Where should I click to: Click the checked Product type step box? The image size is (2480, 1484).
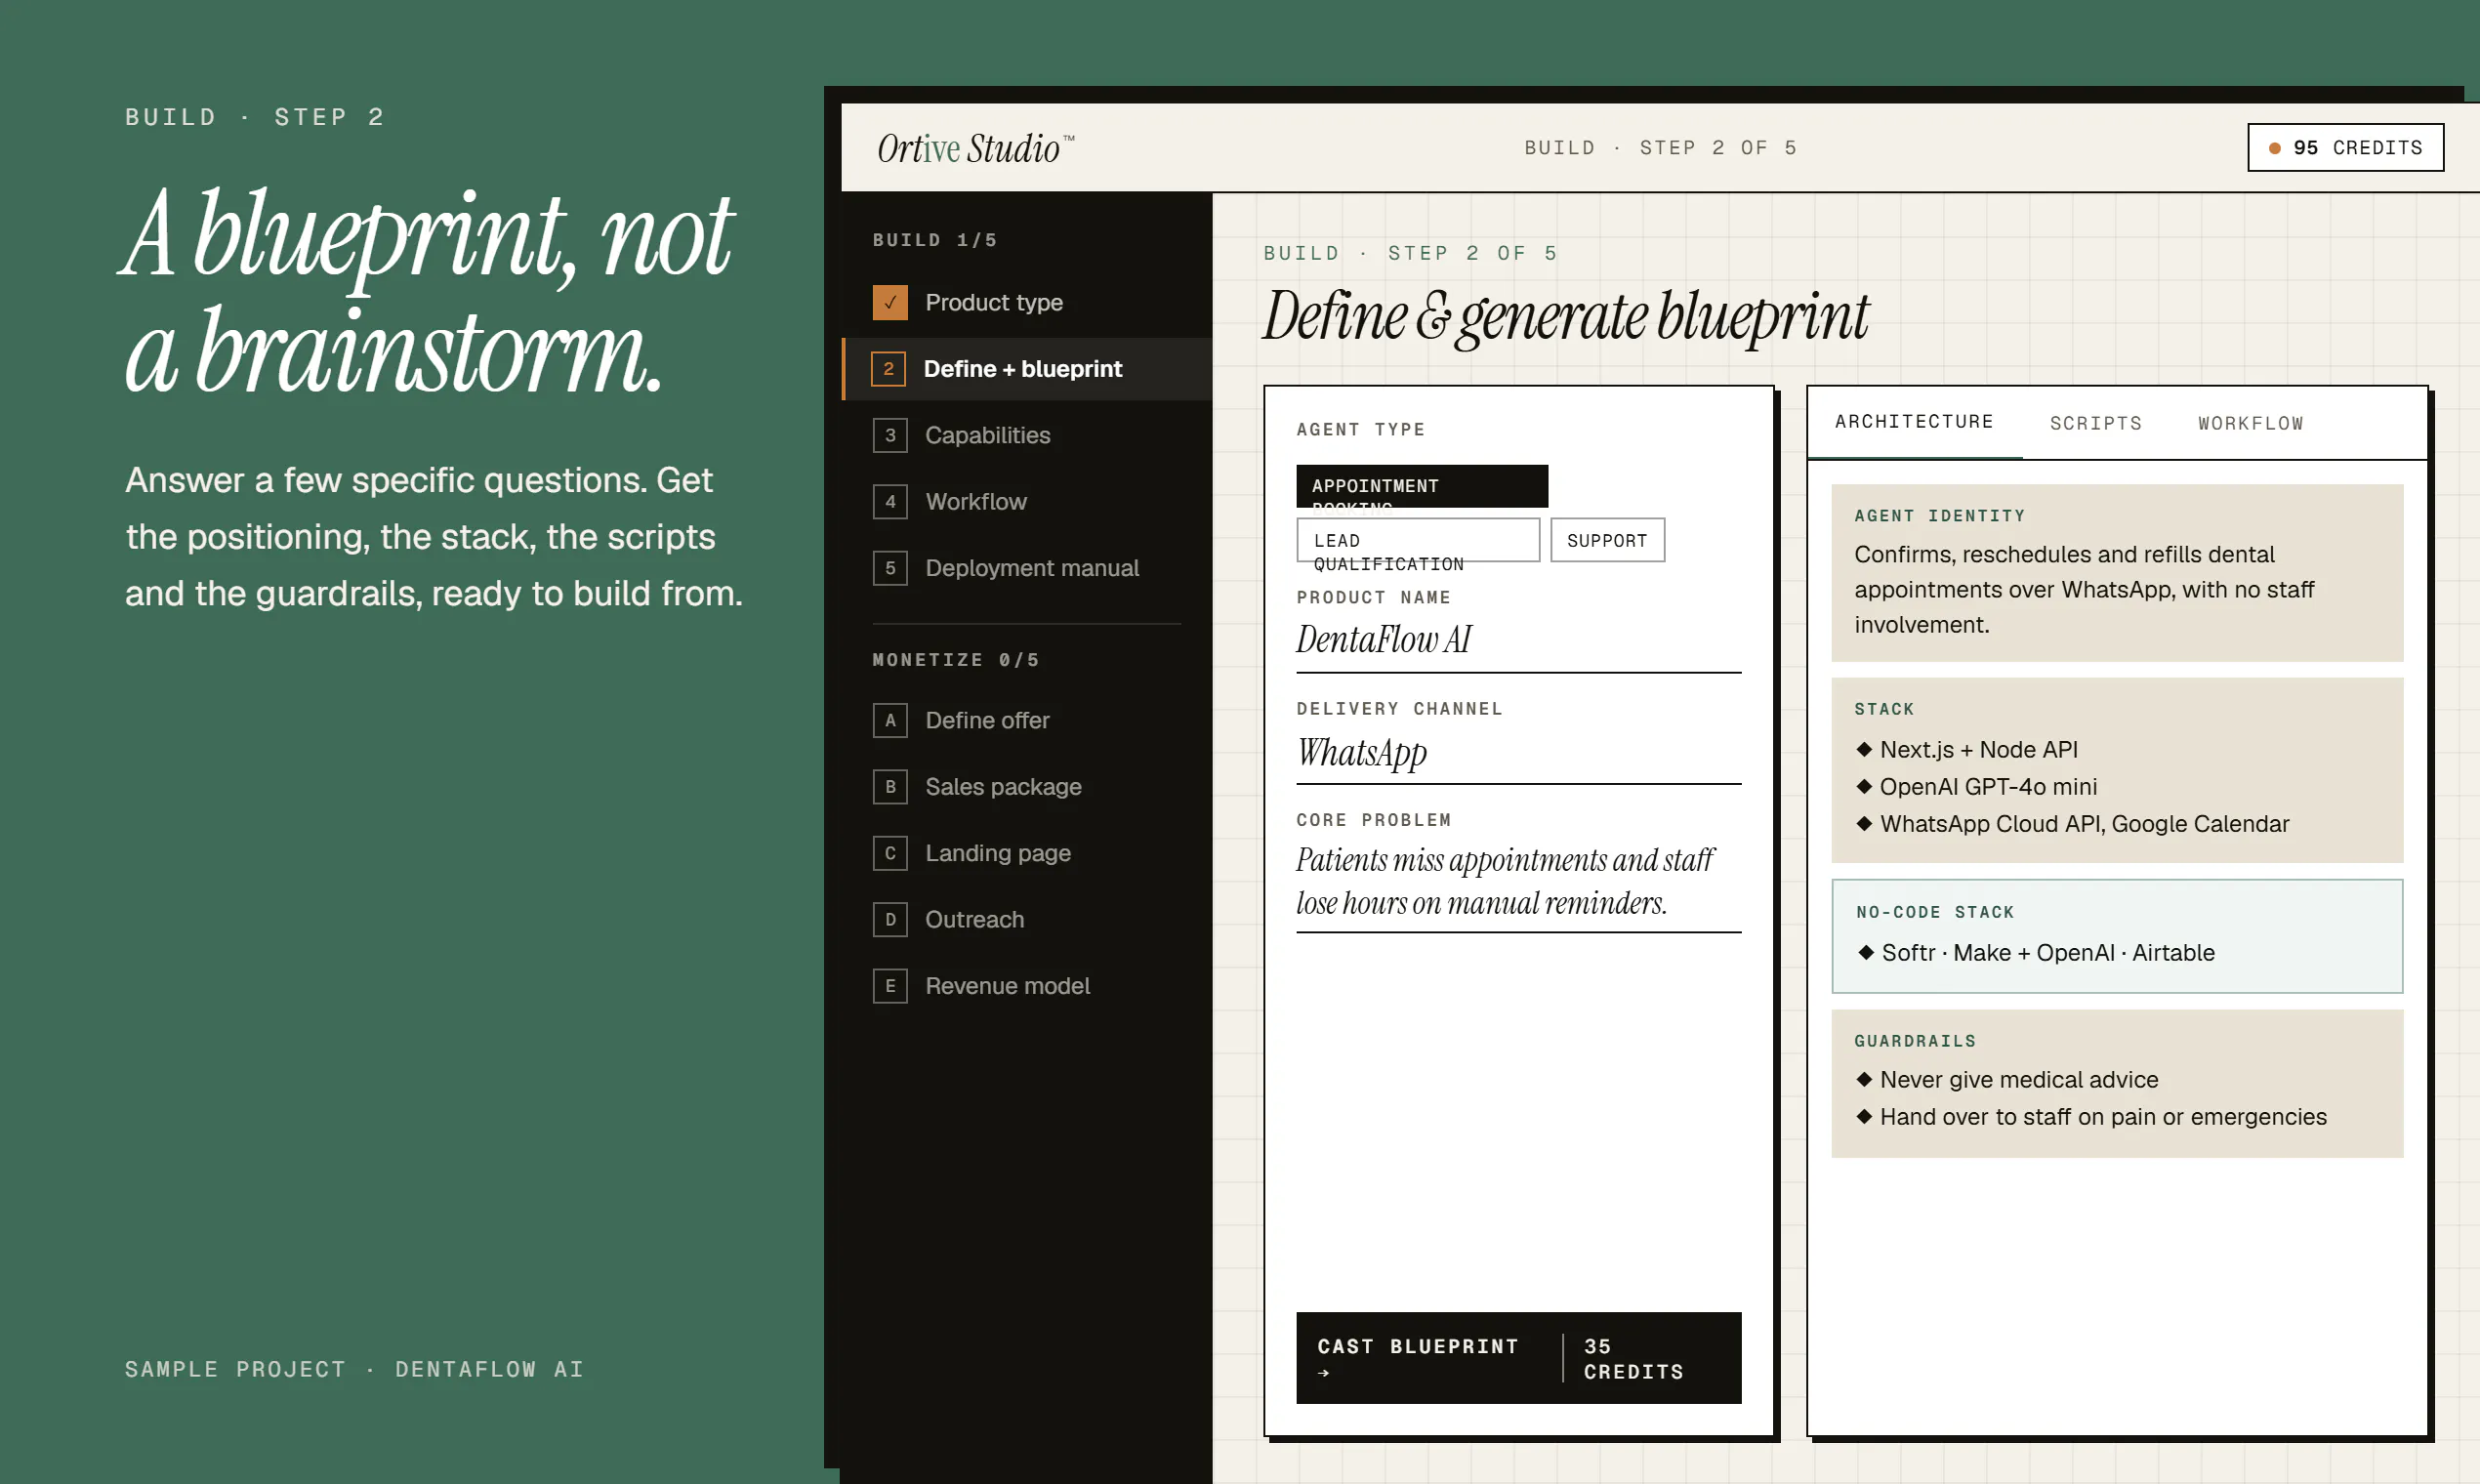pos(889,302)
